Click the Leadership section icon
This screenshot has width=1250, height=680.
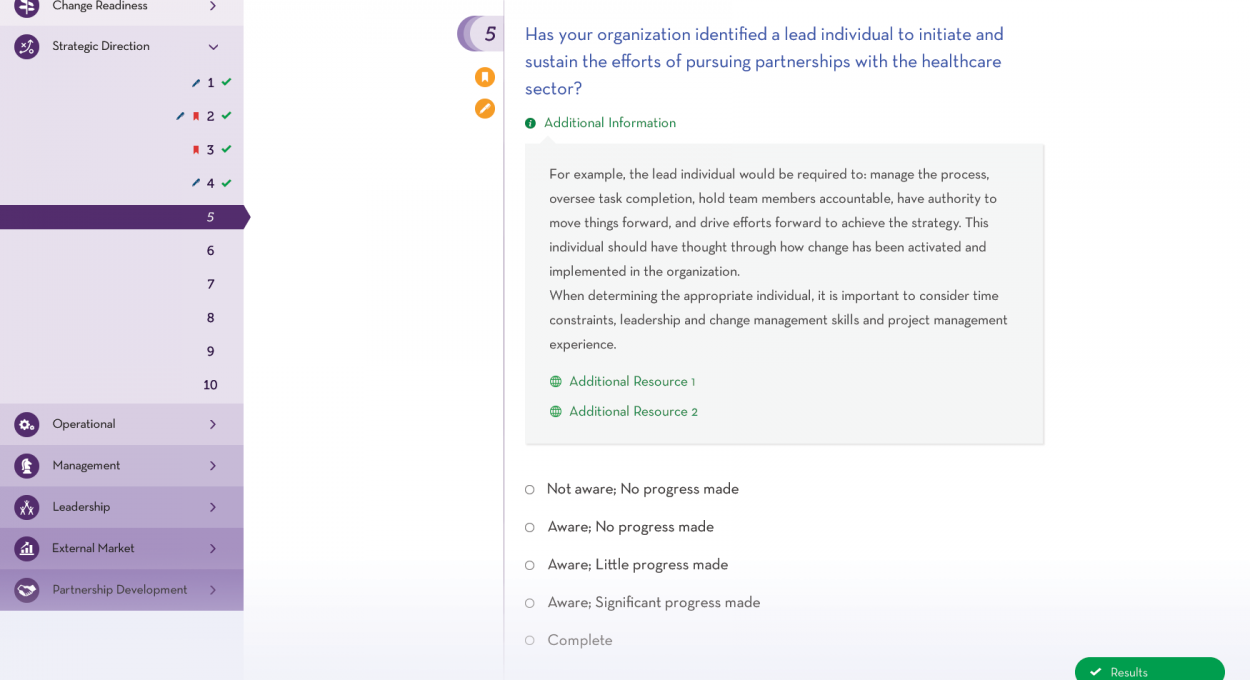pyautogui.click(x=27, y=507)
